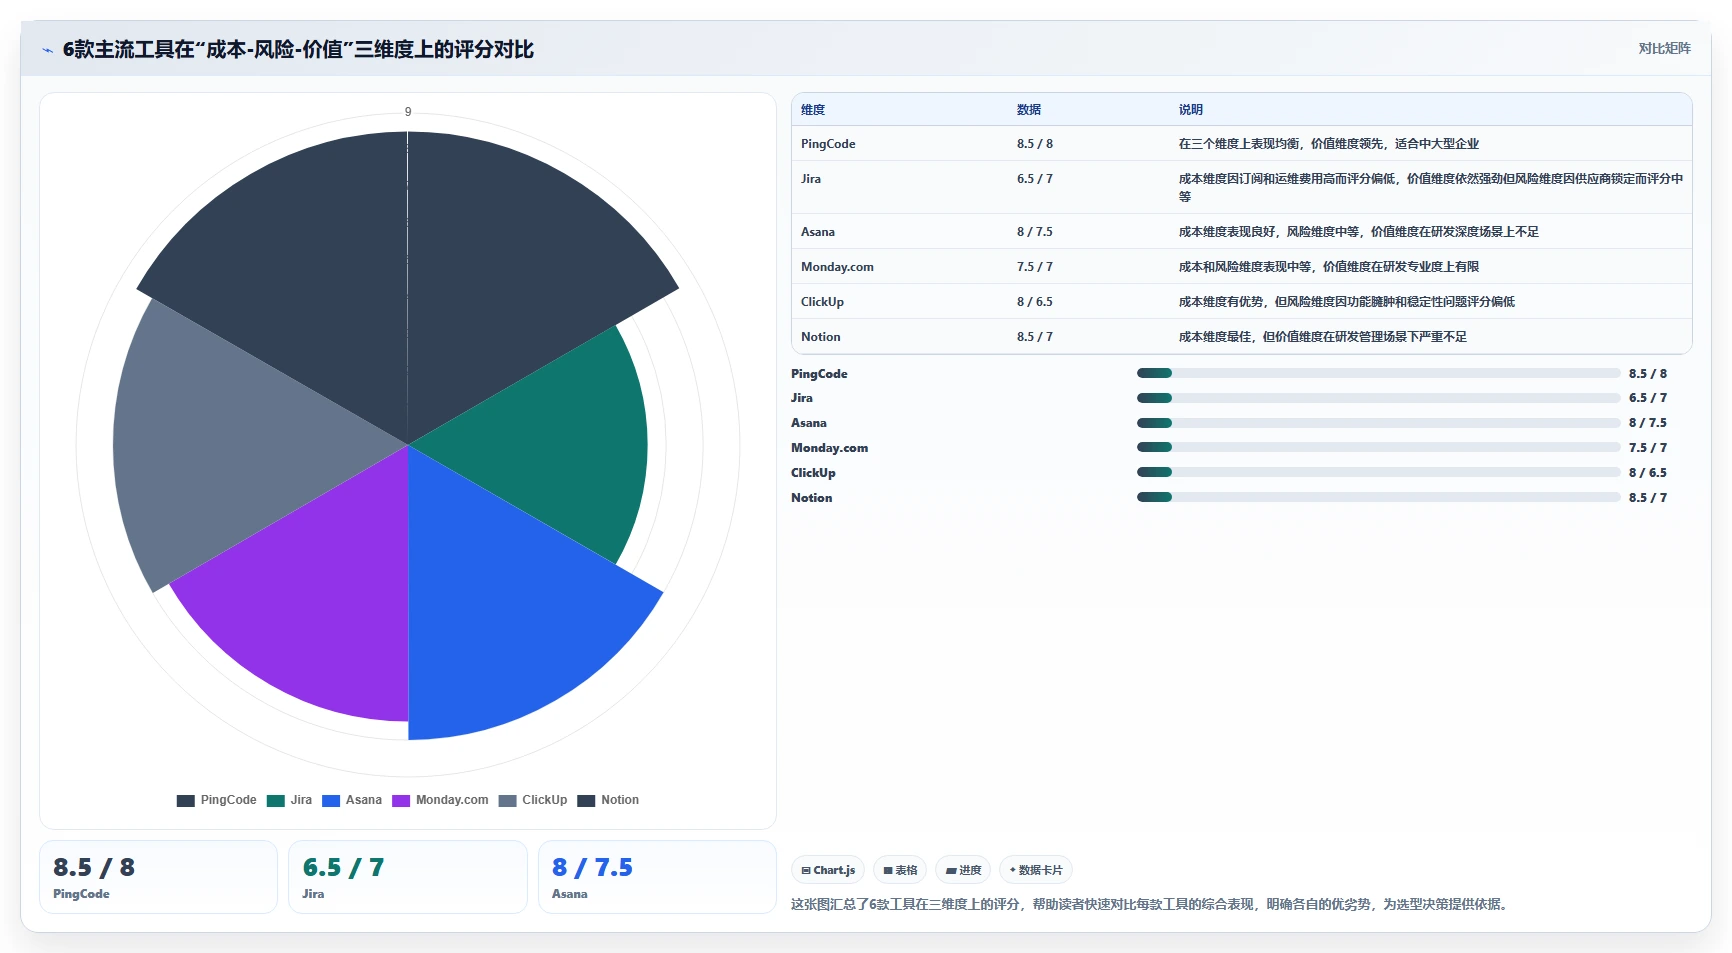Open the 8.5 / 8 PingCode summary card
This screenshot has width=1732, height=953.
[158, 877]
